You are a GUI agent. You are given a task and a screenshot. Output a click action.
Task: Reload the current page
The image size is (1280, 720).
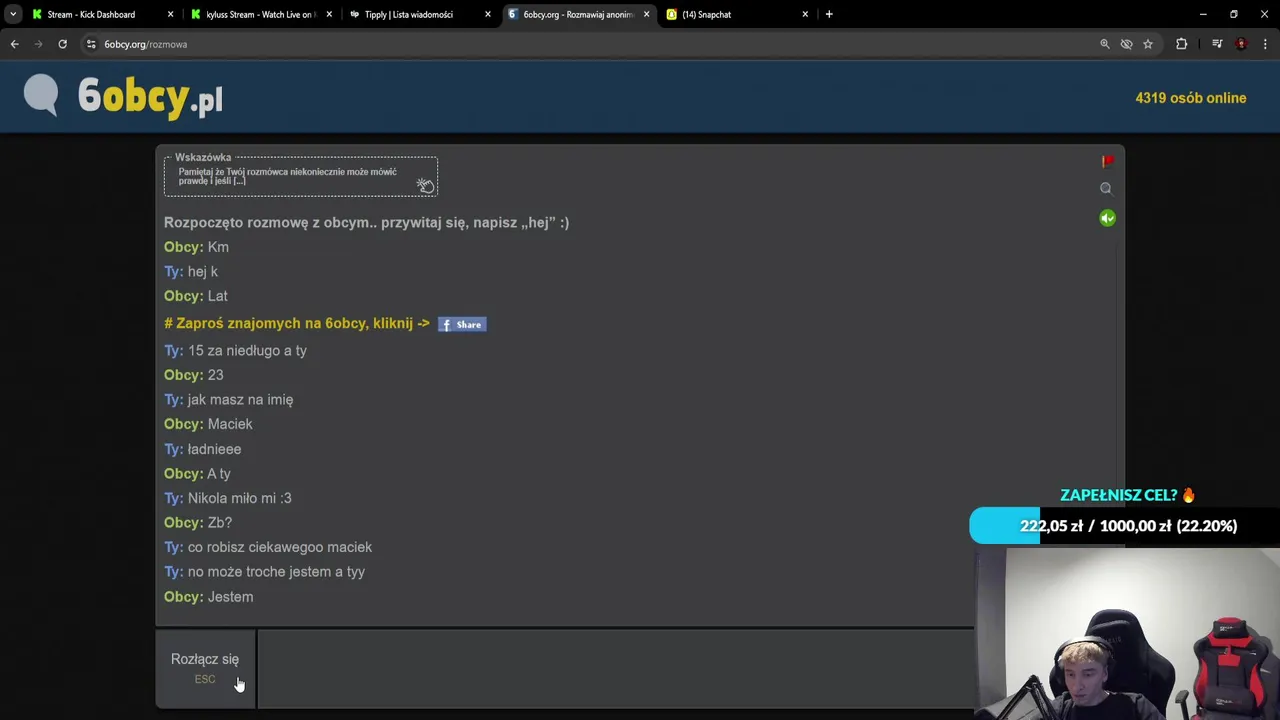[x=62, y=44]
